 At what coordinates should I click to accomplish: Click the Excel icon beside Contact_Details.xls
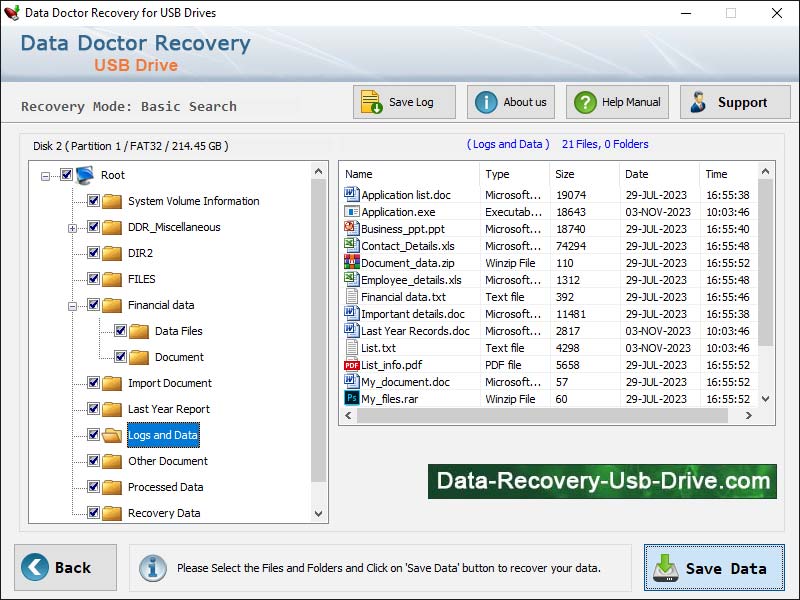352,246
